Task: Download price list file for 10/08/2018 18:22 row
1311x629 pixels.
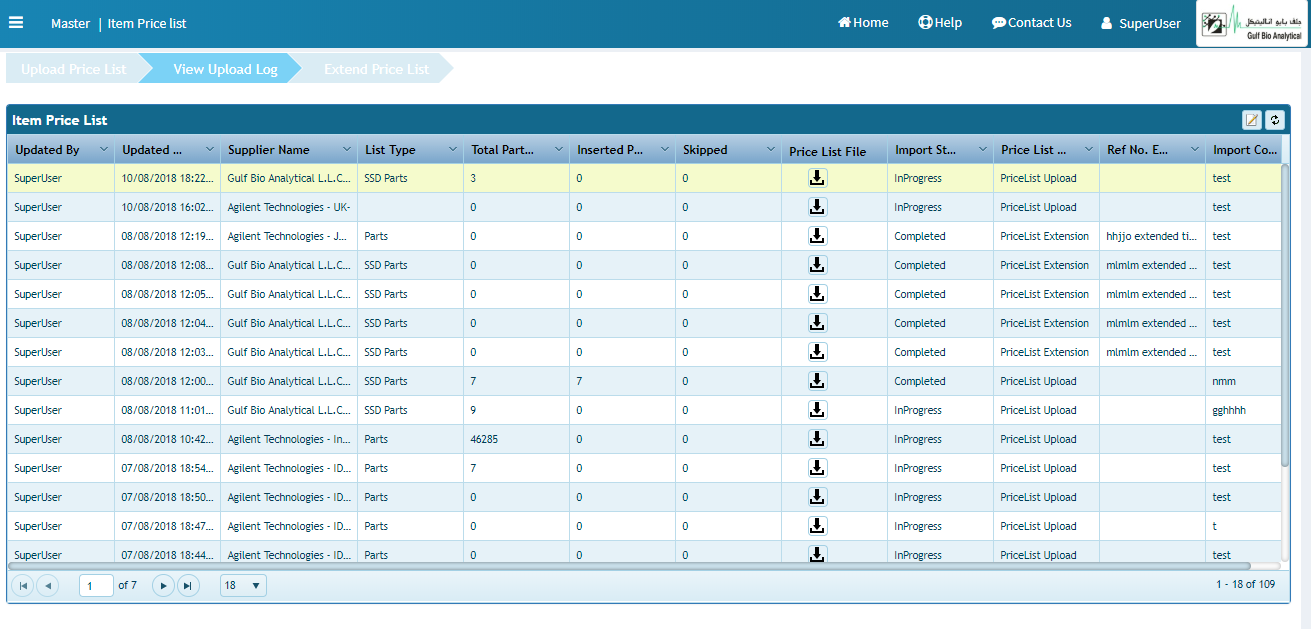Action: click(817, 178)
